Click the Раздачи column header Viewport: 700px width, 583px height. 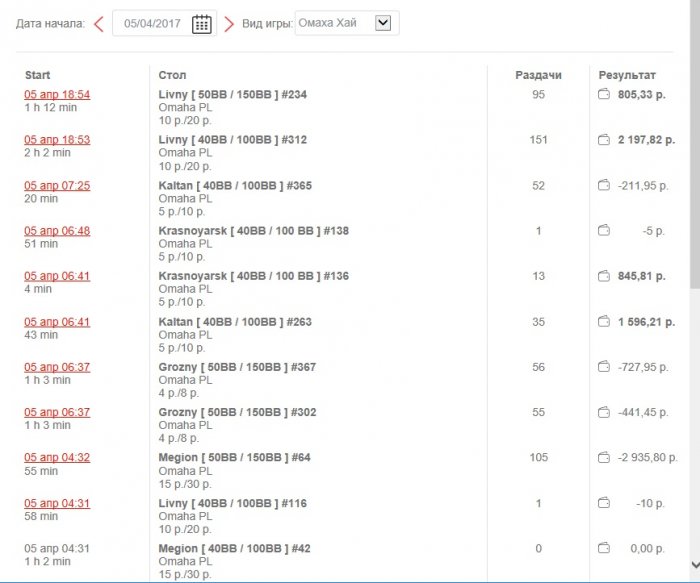coord(538,75)
